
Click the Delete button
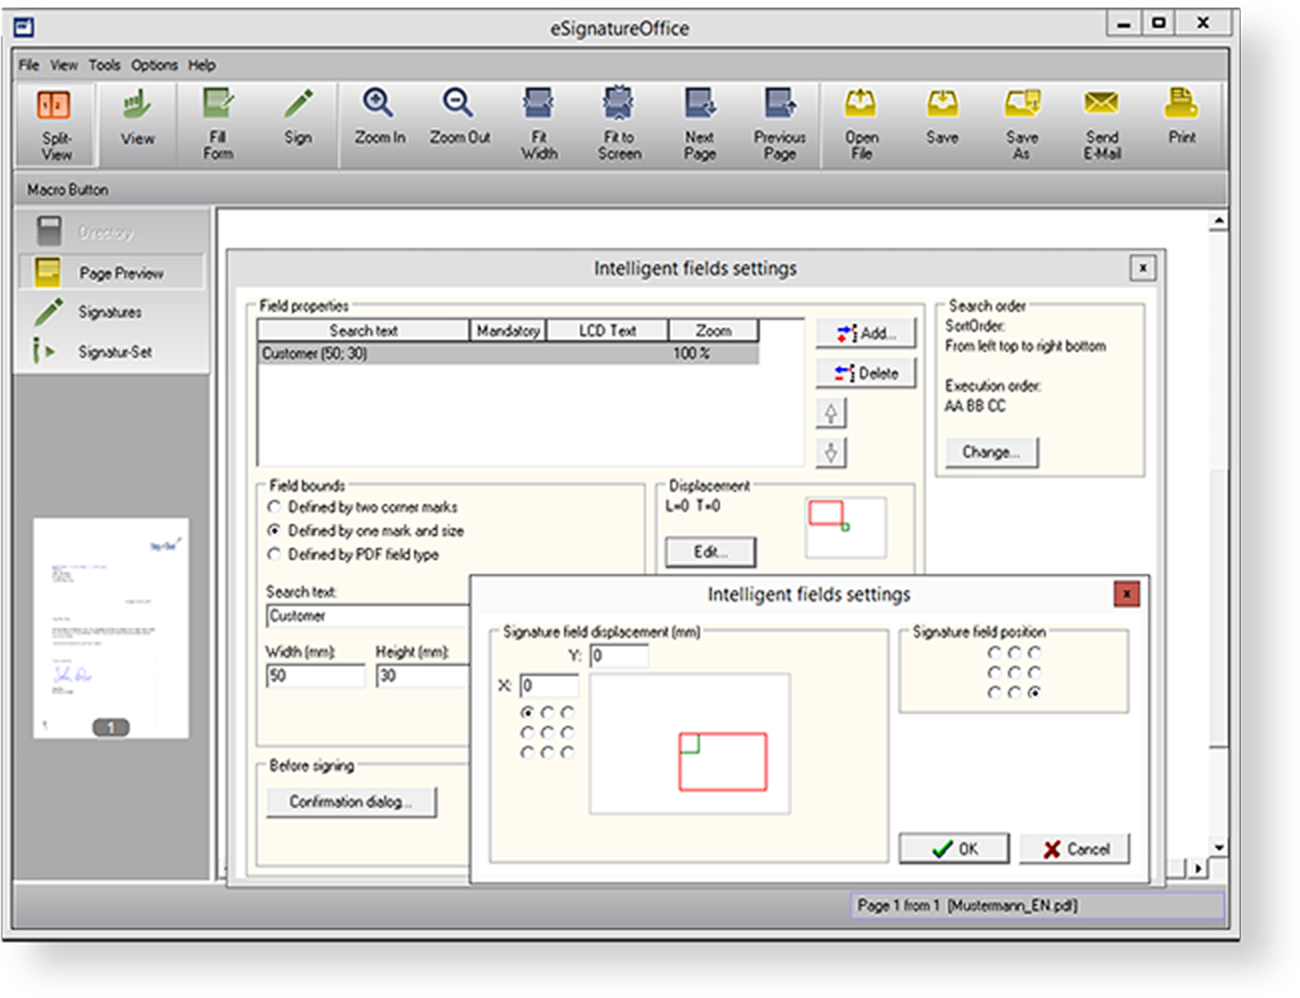pos(866,373)
